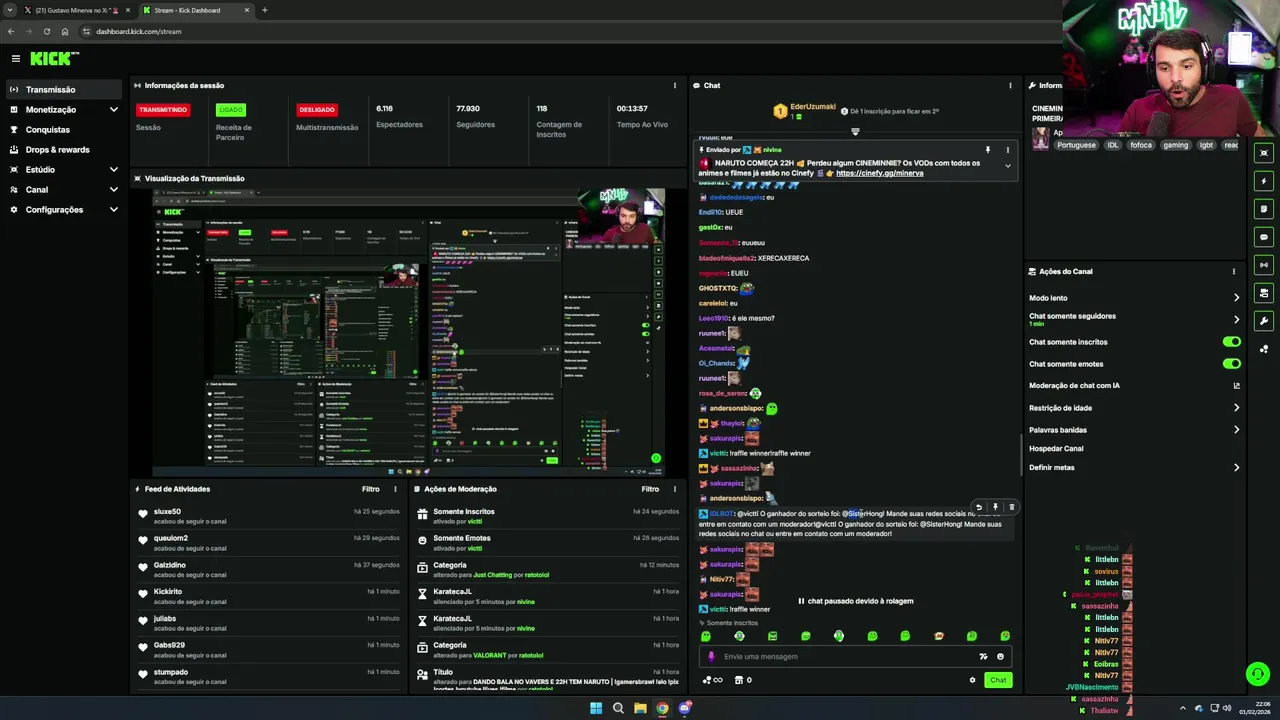Viewport: 1280px width, 720px height.
Task: Open the Feed de Atividades three-dot menu
Action: coord(395,489)
